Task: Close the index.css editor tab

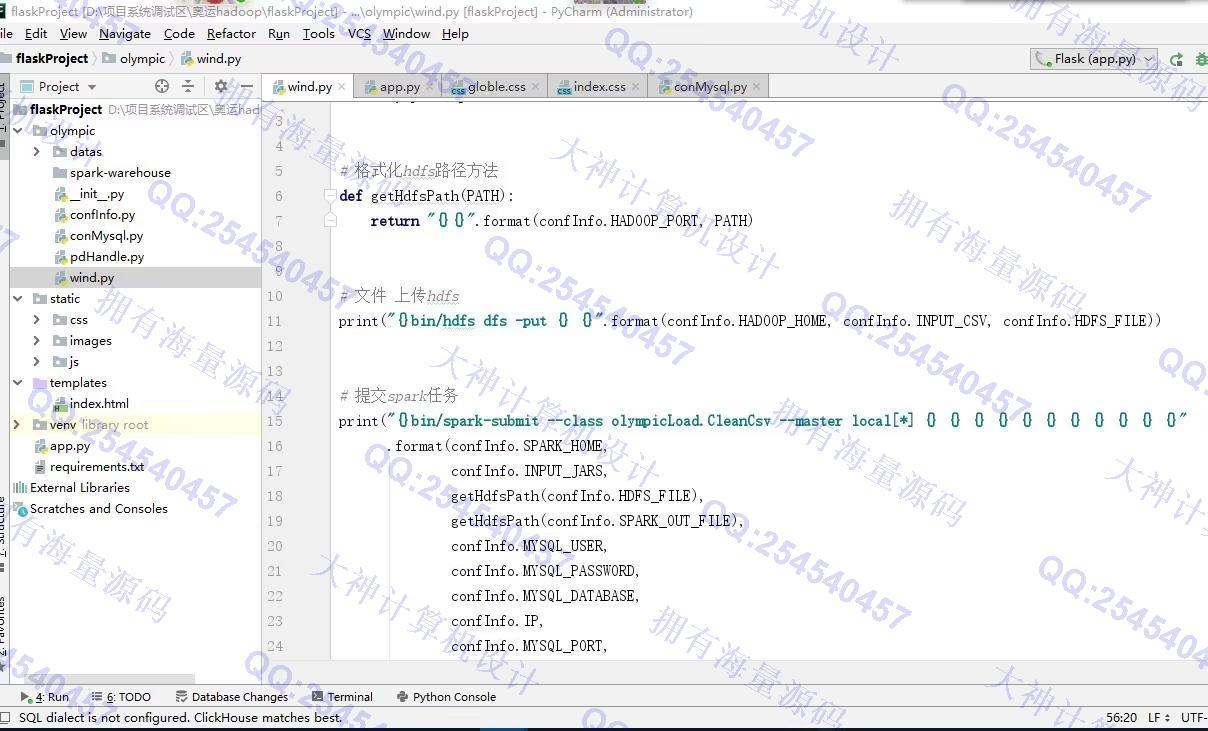Action: point(635,87)
